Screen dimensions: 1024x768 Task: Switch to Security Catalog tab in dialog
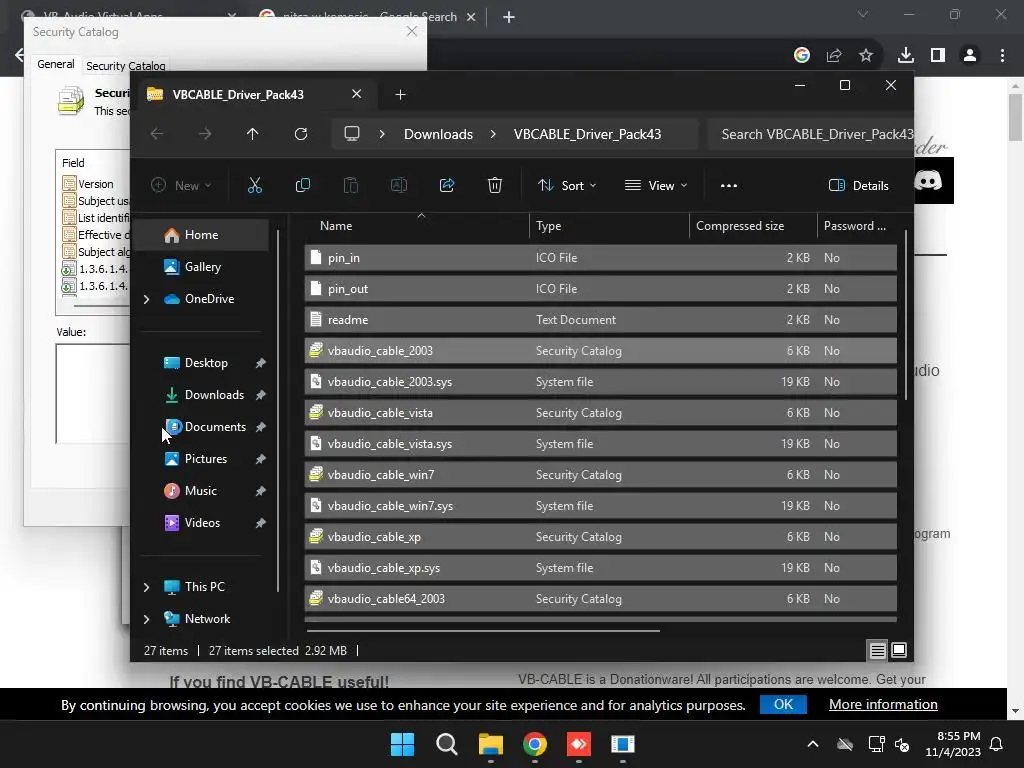pos(125,66)
